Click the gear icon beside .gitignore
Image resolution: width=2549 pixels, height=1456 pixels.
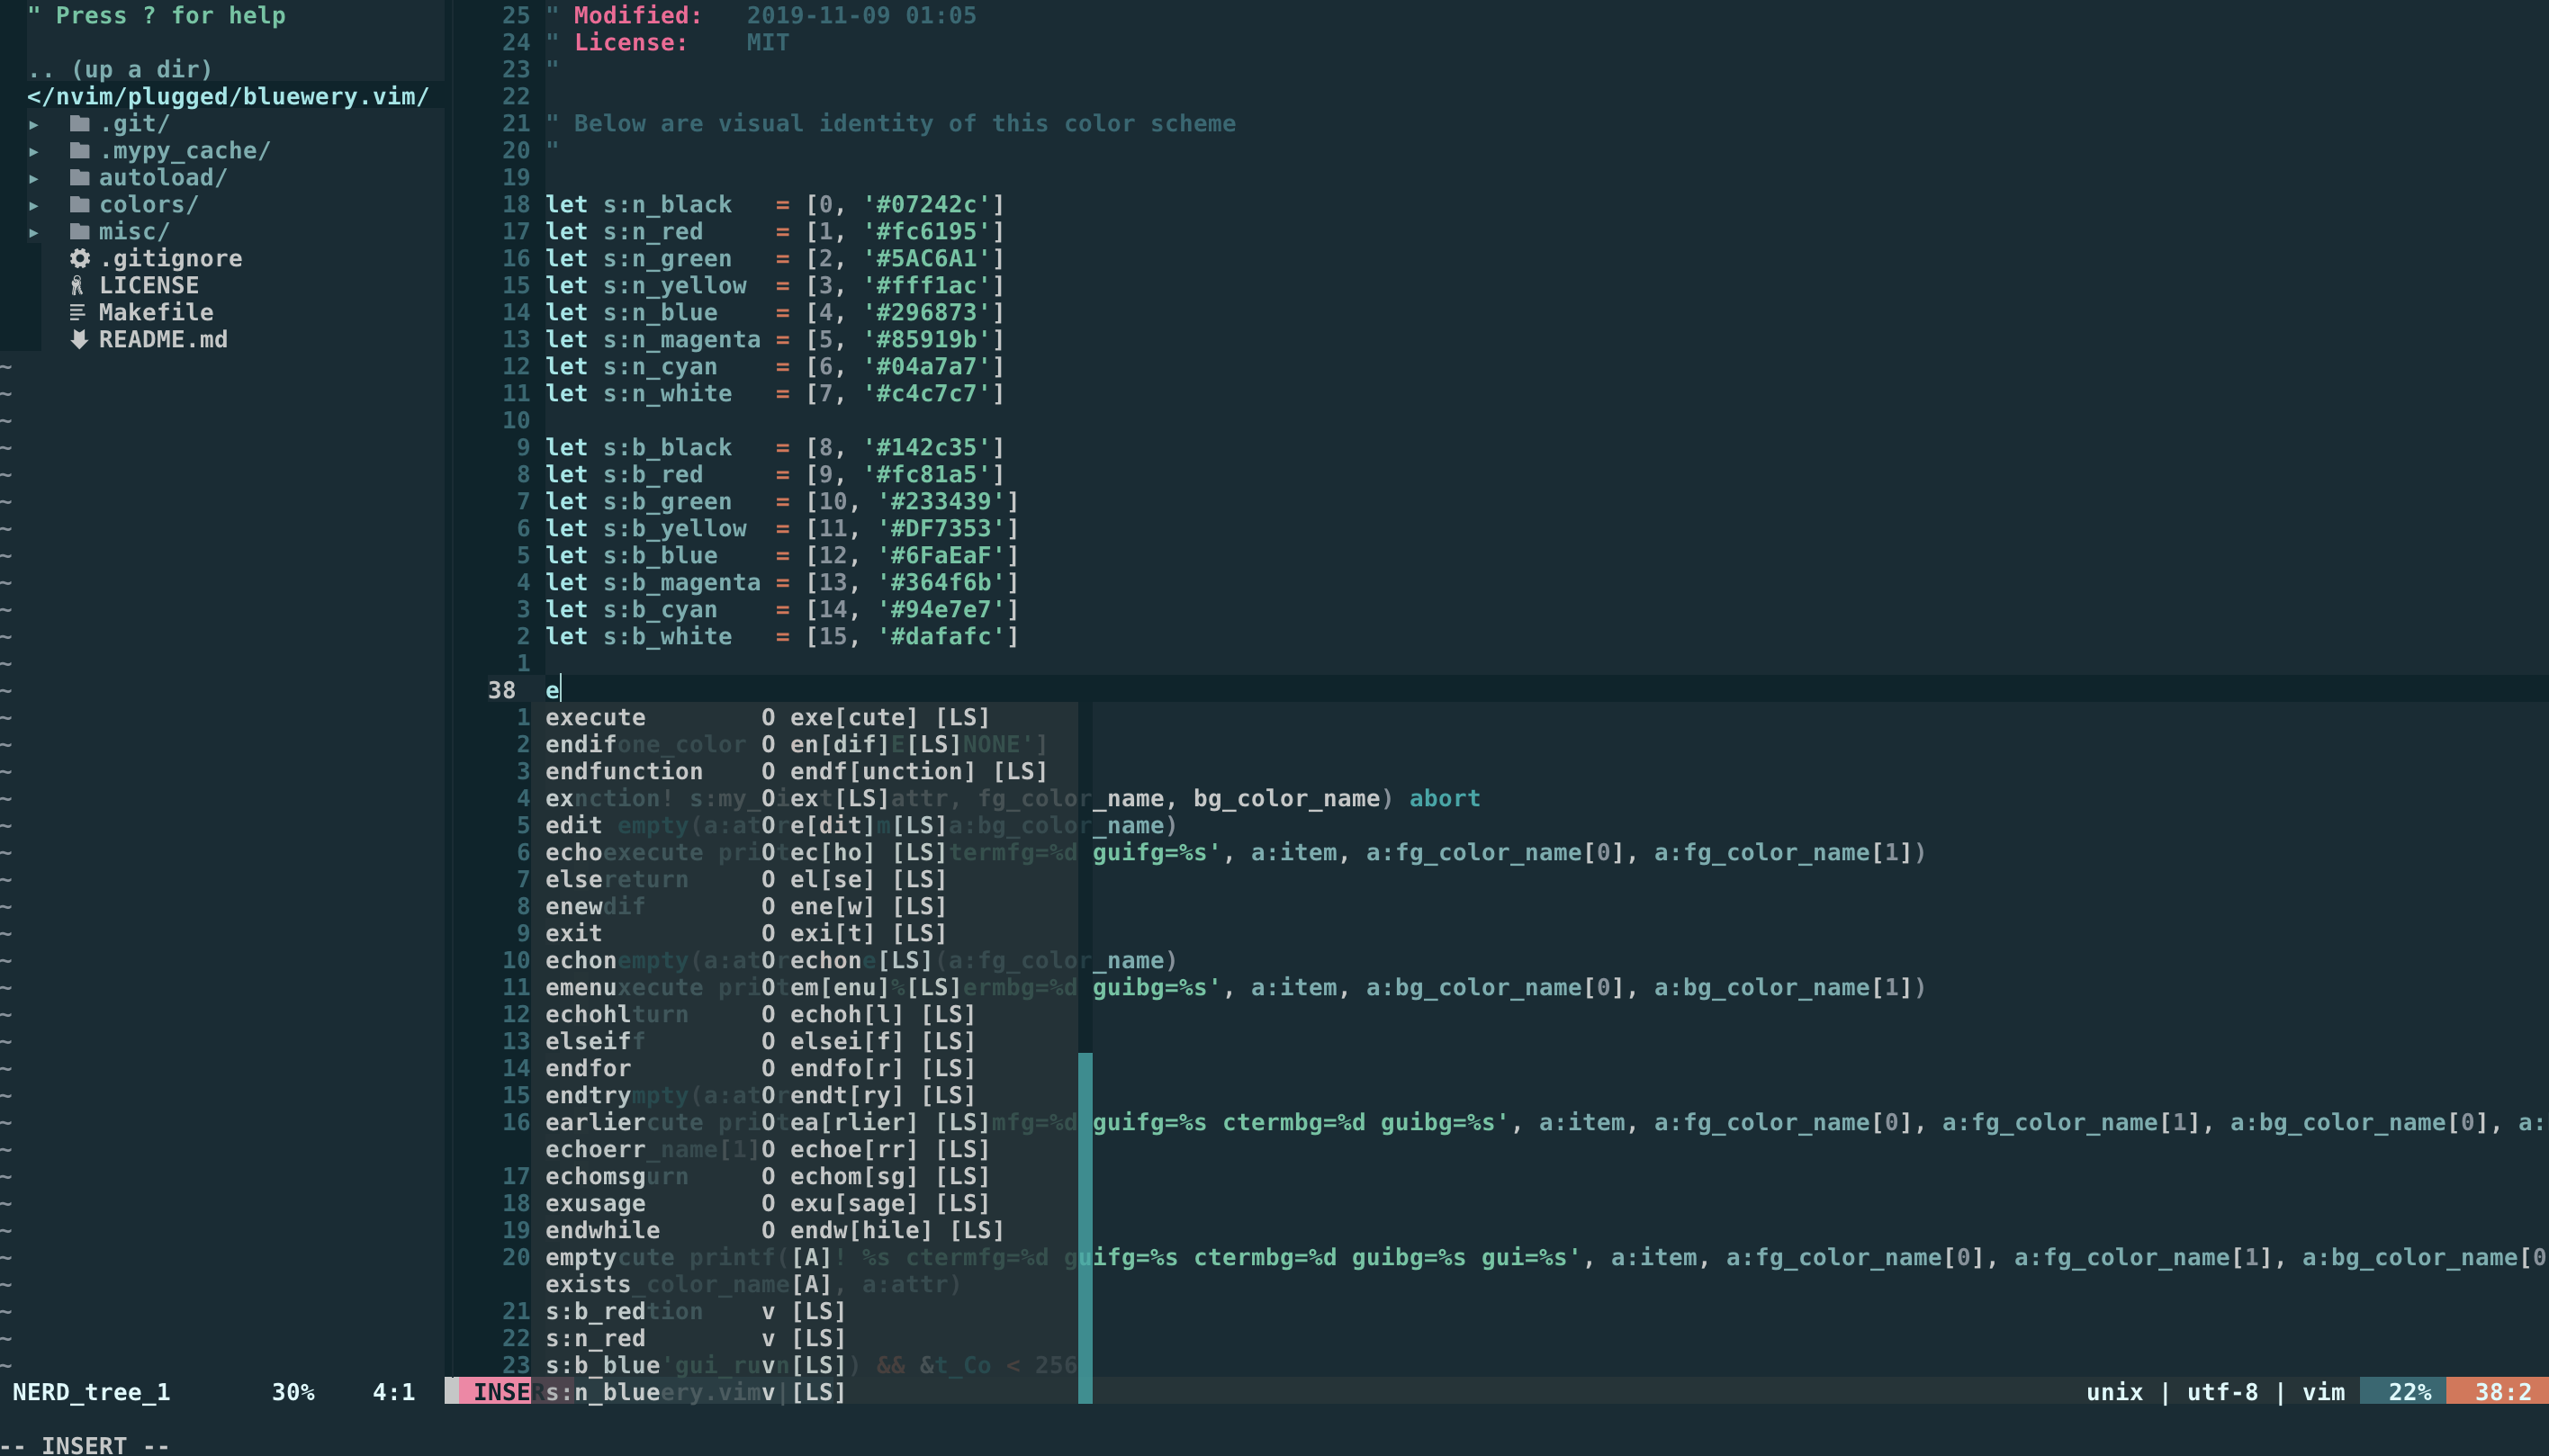[x=80, y=258]
